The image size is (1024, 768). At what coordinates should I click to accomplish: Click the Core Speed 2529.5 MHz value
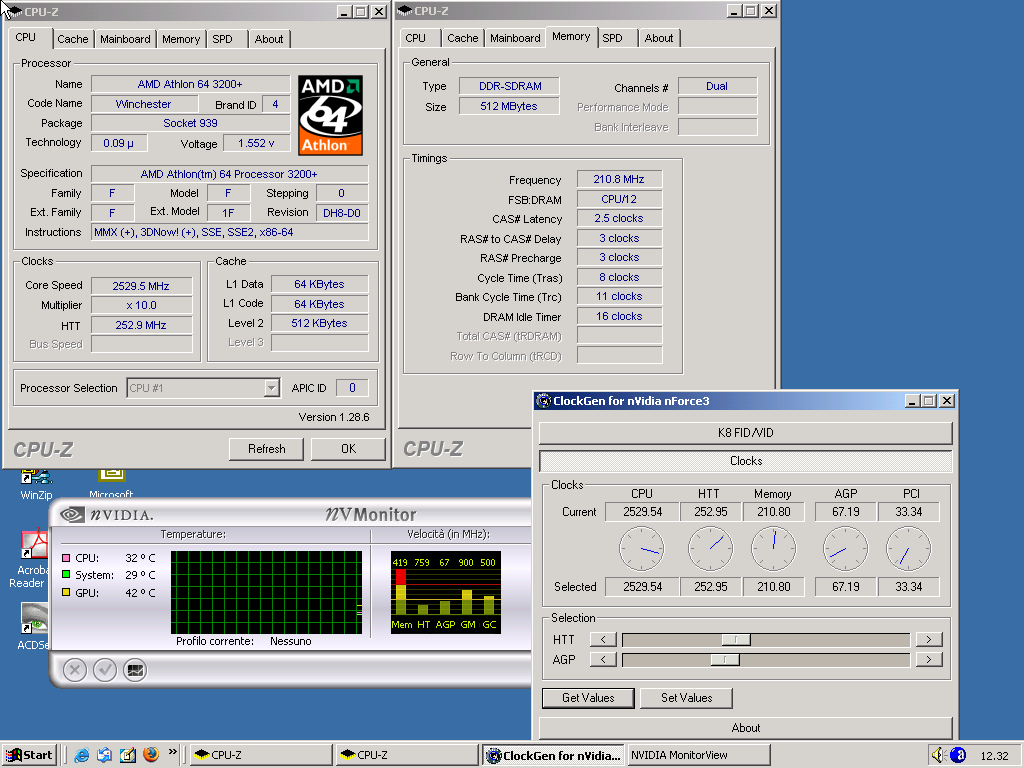coord(141,285)
